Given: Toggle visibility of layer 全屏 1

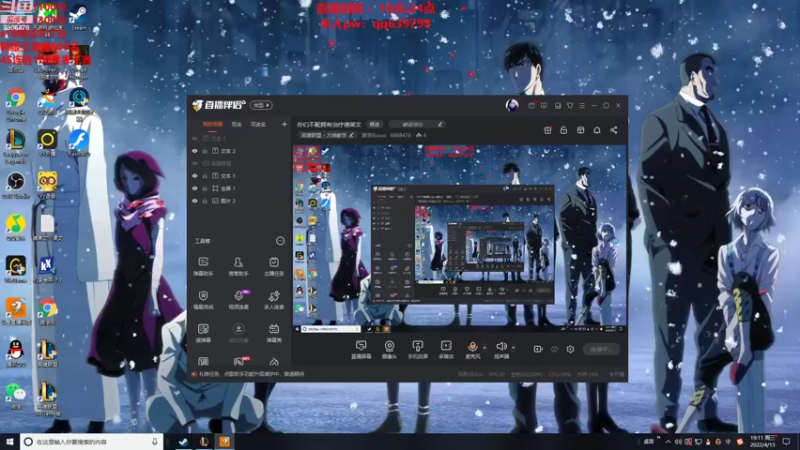Looking at the screenshot, I should (194, 188).
